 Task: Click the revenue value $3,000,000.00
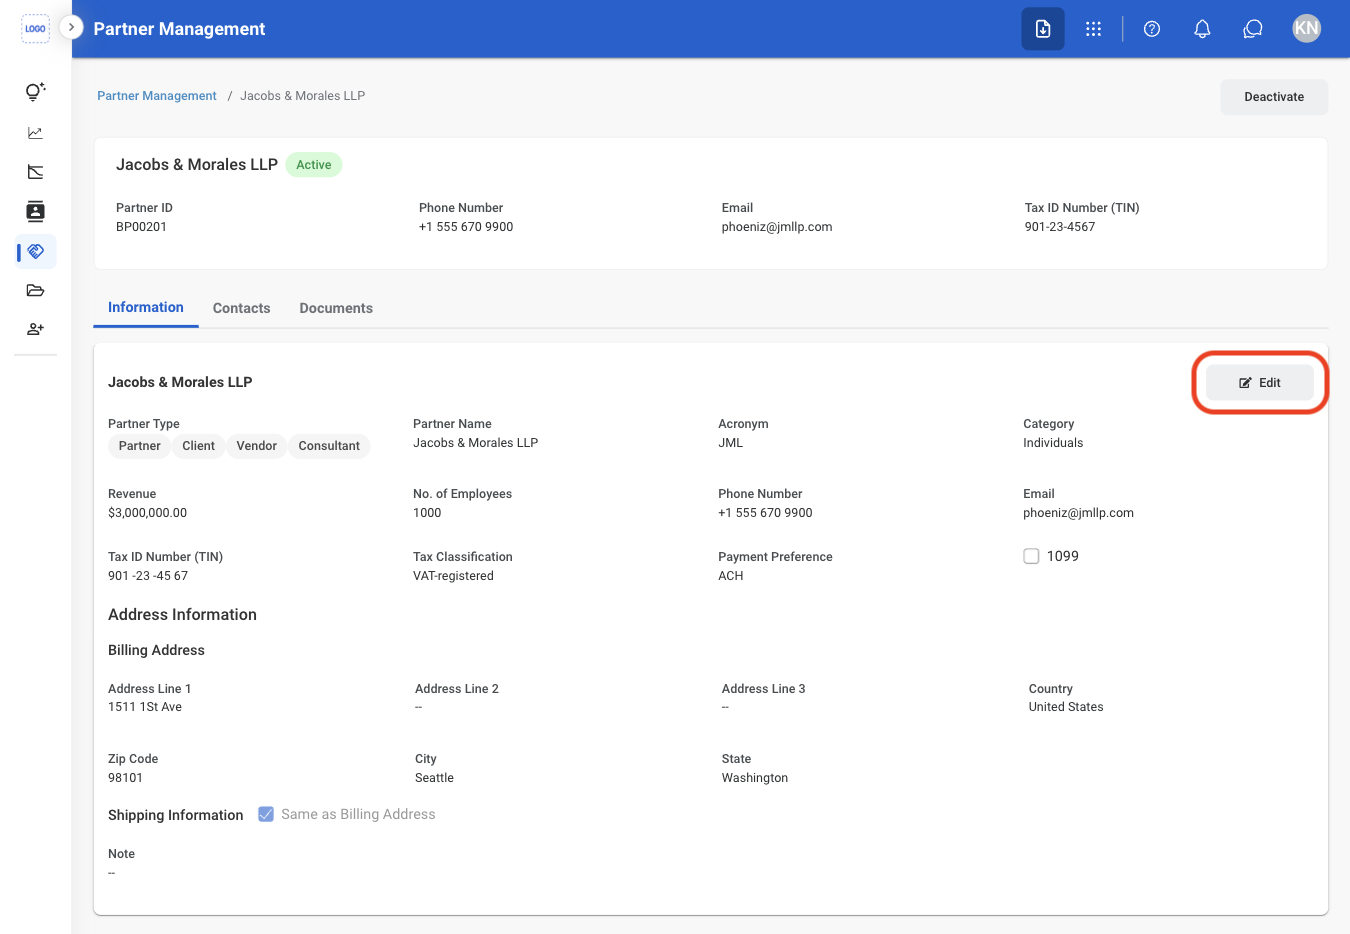pyautogui.click(x=147, y=513)
